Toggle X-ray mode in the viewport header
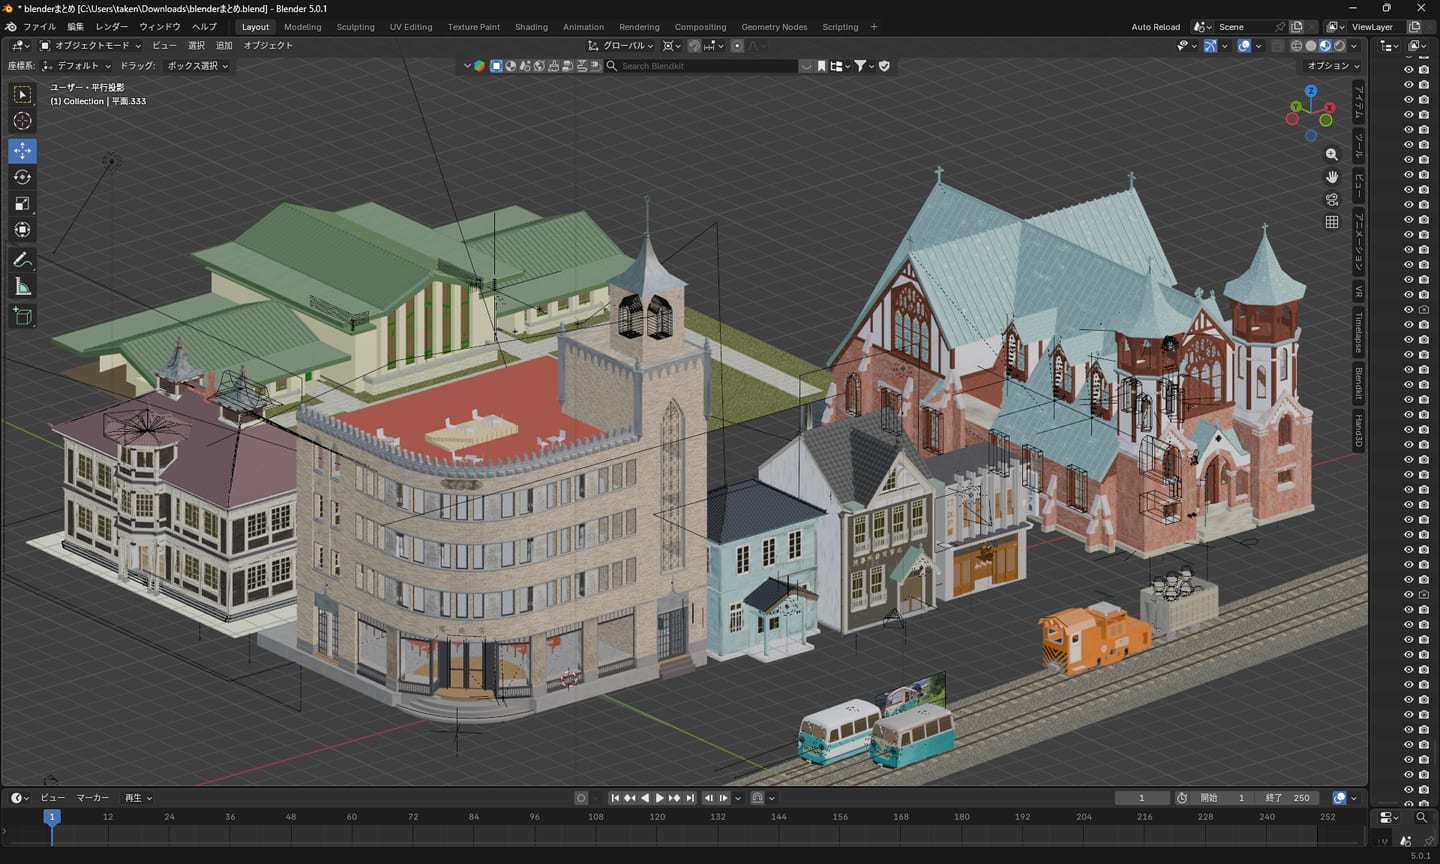This screenshot has width=1440, height=864. pos(1277,46)
